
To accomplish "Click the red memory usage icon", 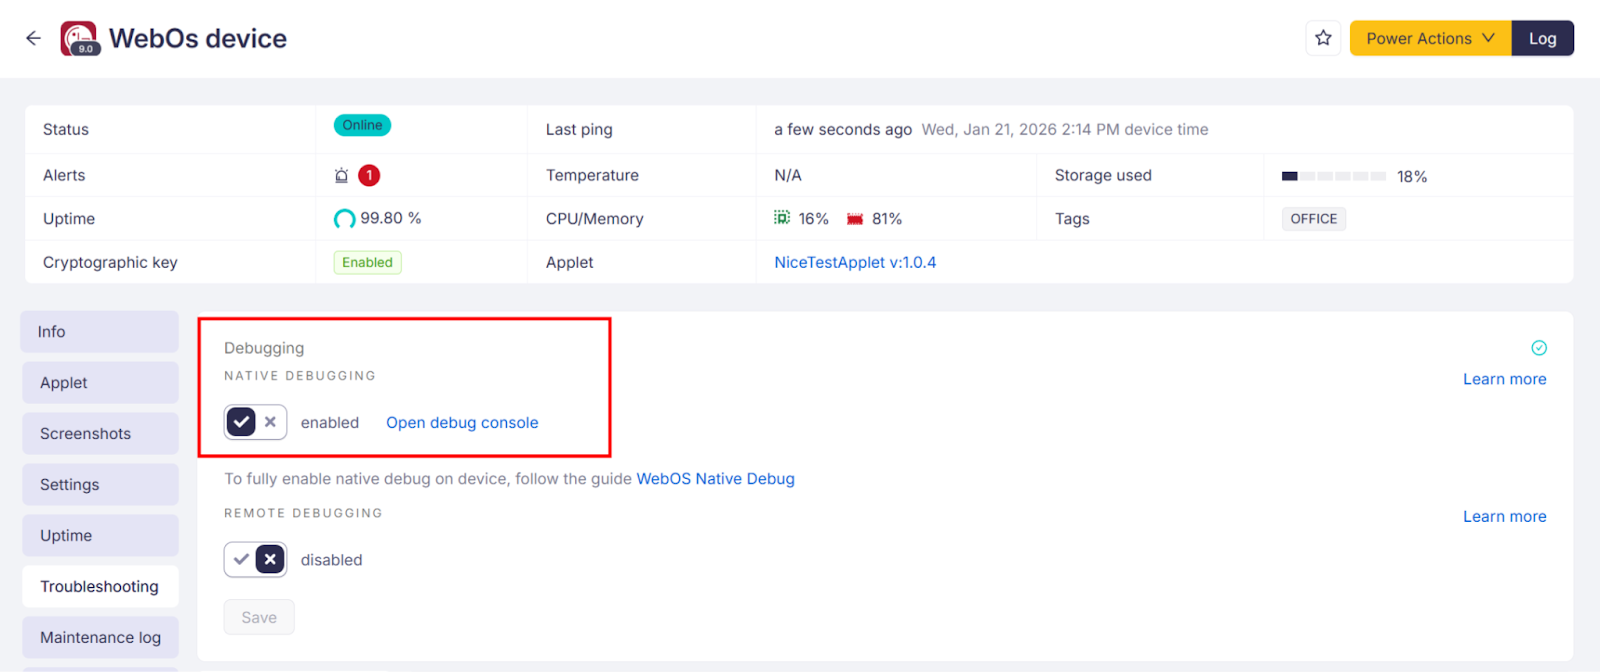I will [855, 219].
